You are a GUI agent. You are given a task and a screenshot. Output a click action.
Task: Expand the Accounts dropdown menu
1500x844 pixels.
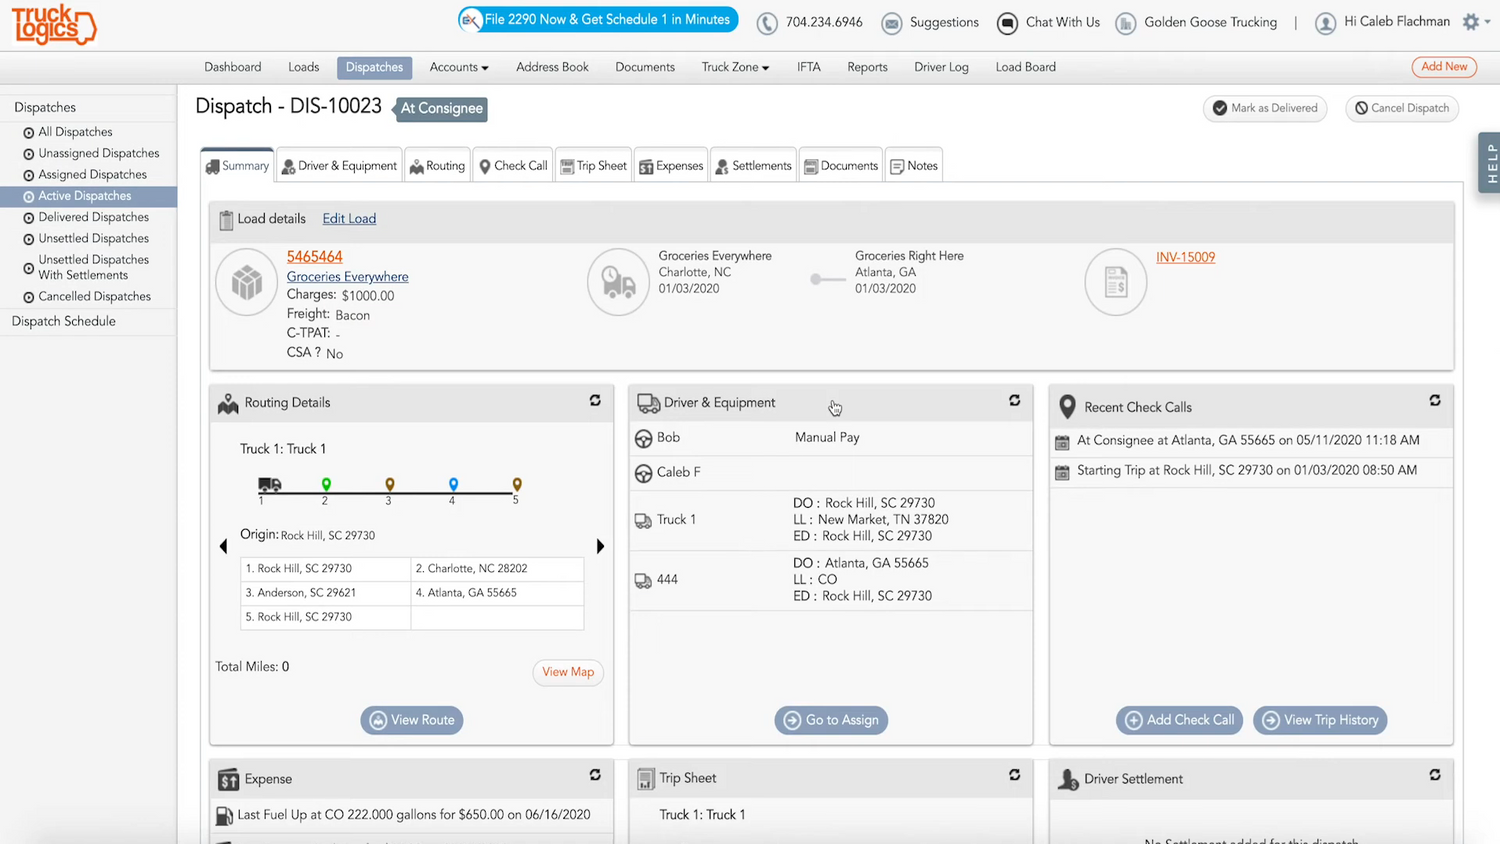point(459,67)
